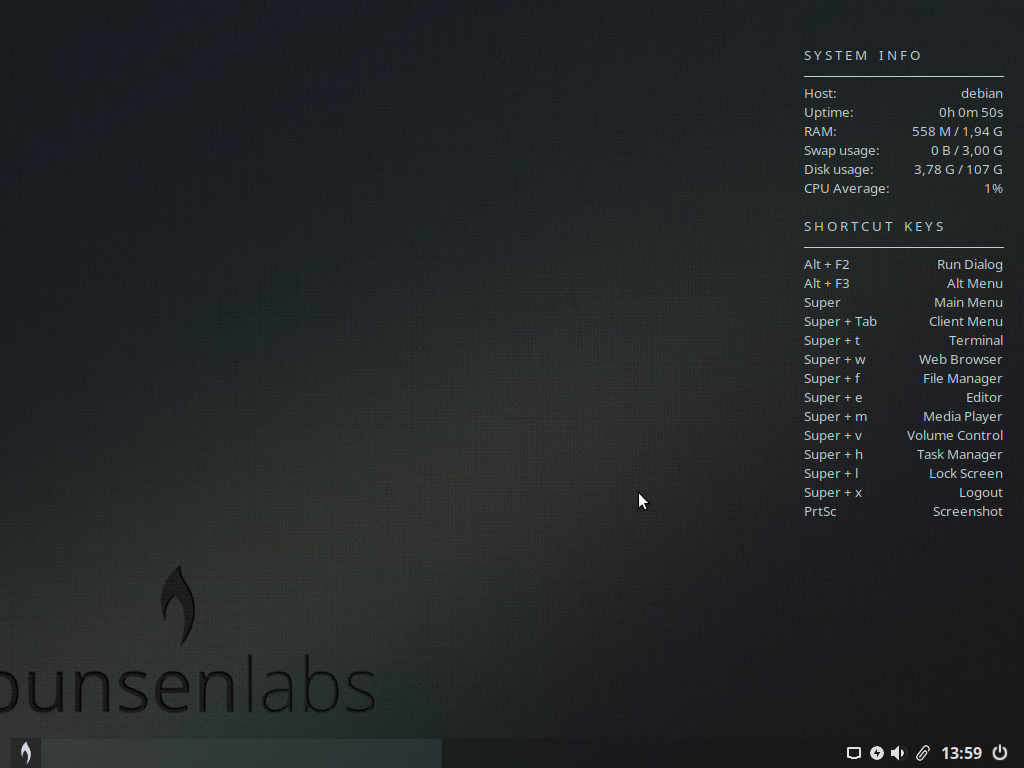
Task: Click the 'Web Browser' shortcut label
Action: 961,359
